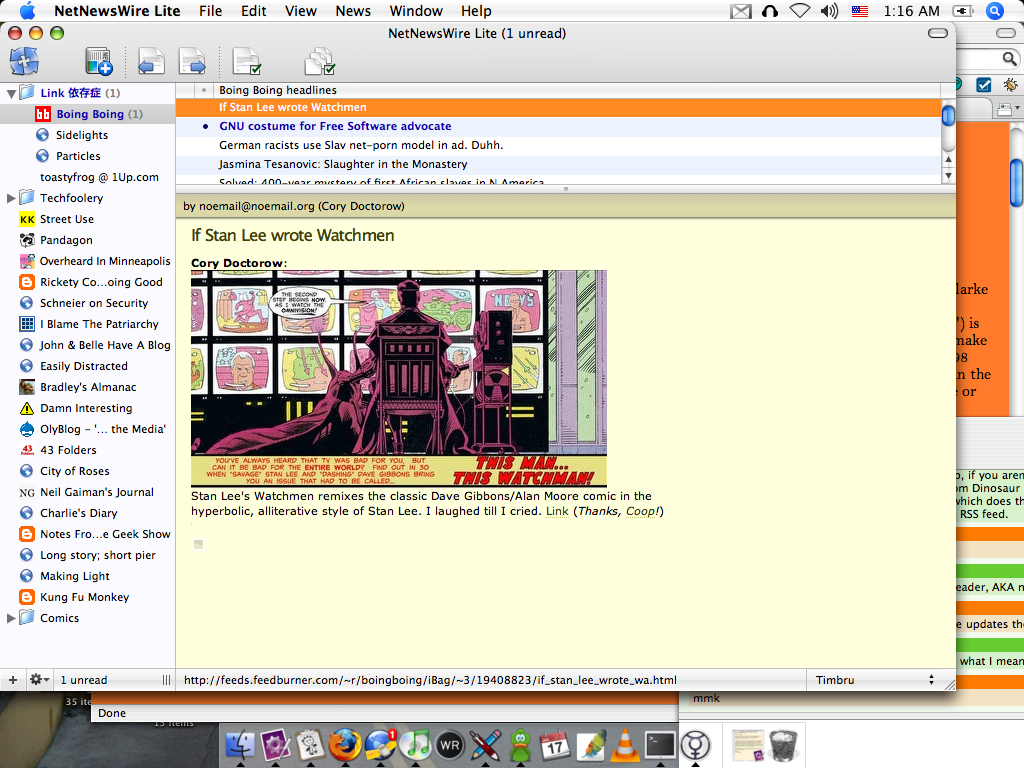Open the Trash in the Dock
This screenshot has height=768, width=1024.
tap(783, 745)
